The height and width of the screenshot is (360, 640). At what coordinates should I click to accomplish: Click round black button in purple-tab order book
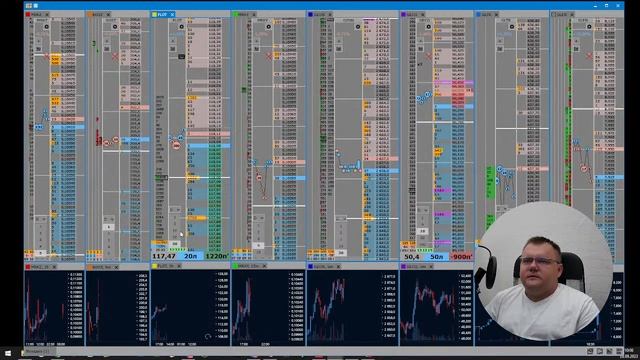[428, 27]
